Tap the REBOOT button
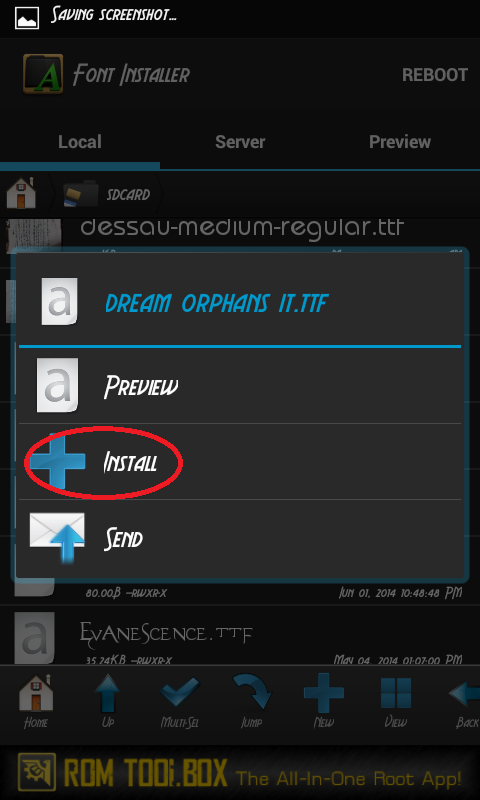Image resolution: width=480 pixels, height=800 pixels. coord(435,75)
